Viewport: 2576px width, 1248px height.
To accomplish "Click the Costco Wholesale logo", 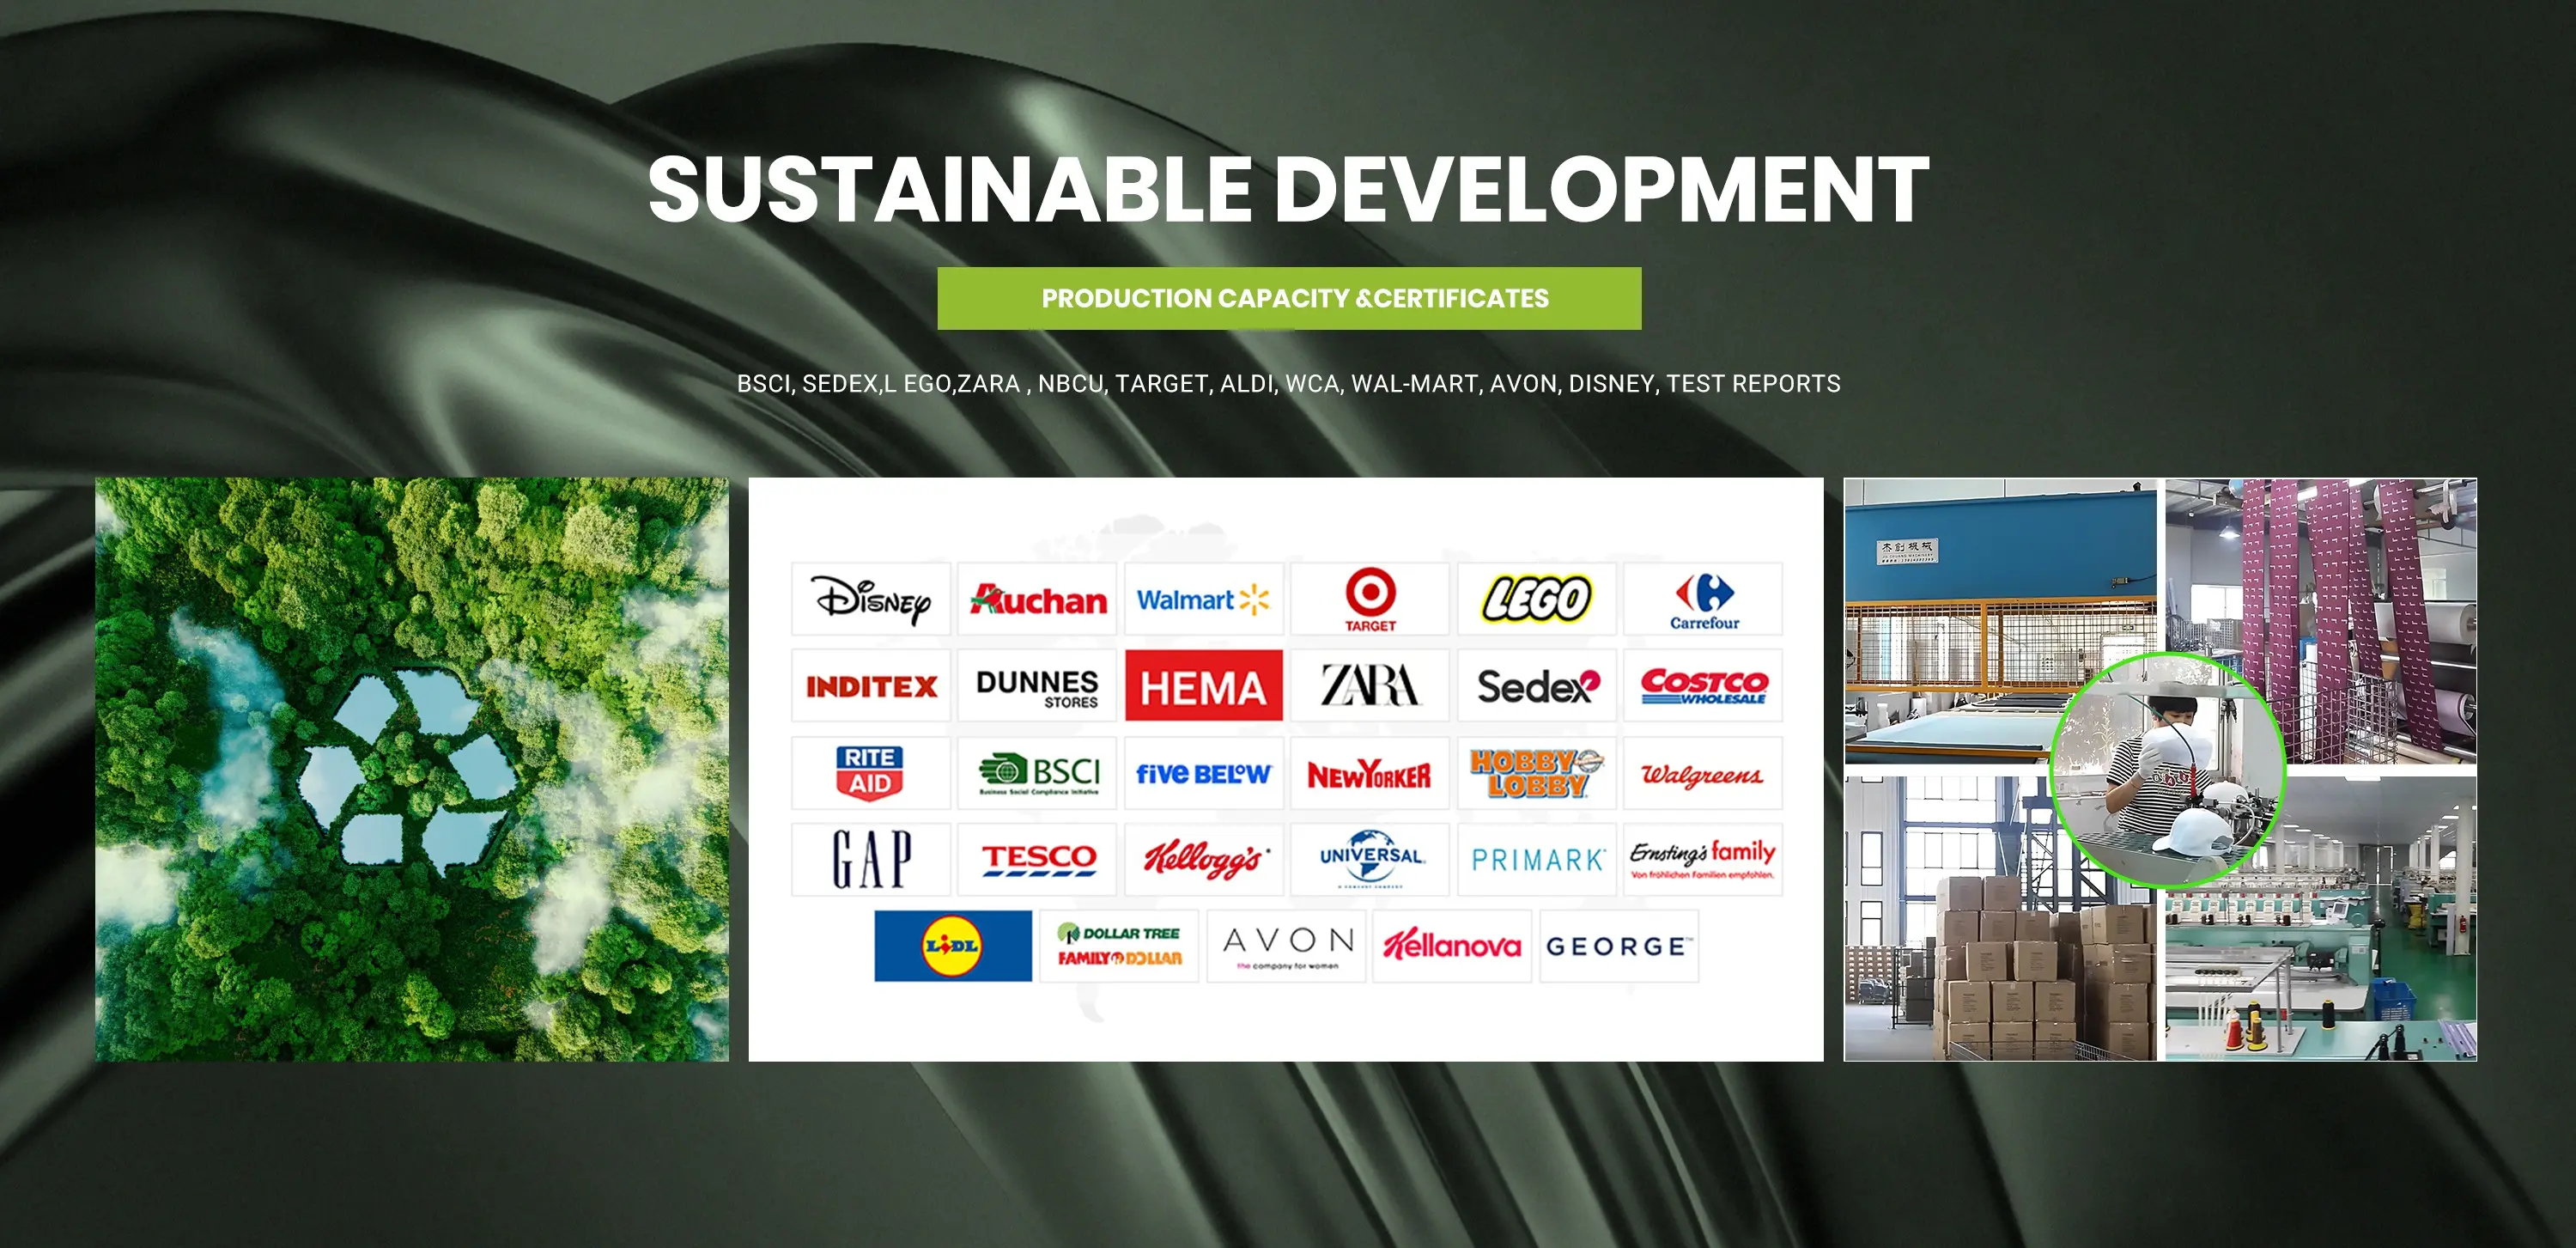I will pyautogui.click(x=1703, y=686).
